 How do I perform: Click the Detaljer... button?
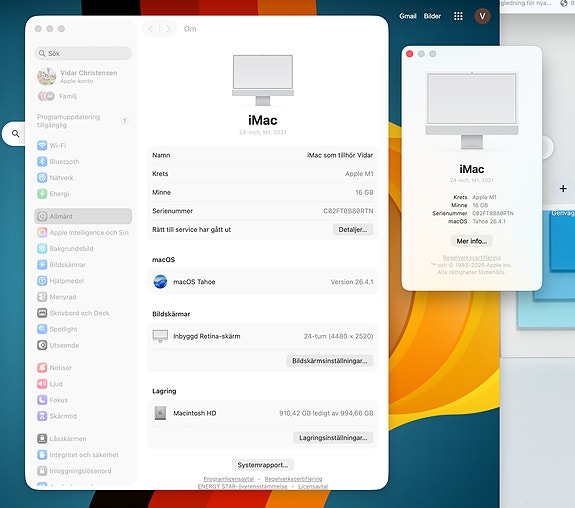click(x=353, y=230)
